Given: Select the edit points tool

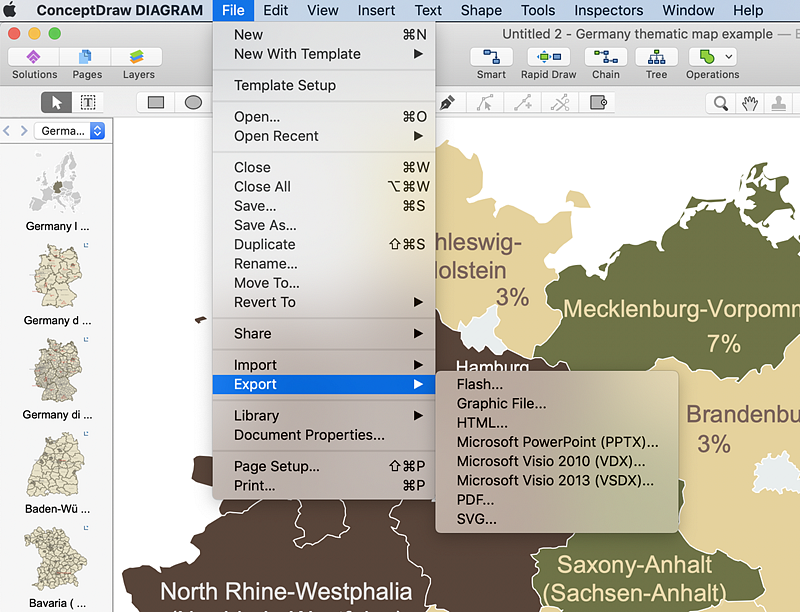Looking at the screenshot, I should (484, 103).
